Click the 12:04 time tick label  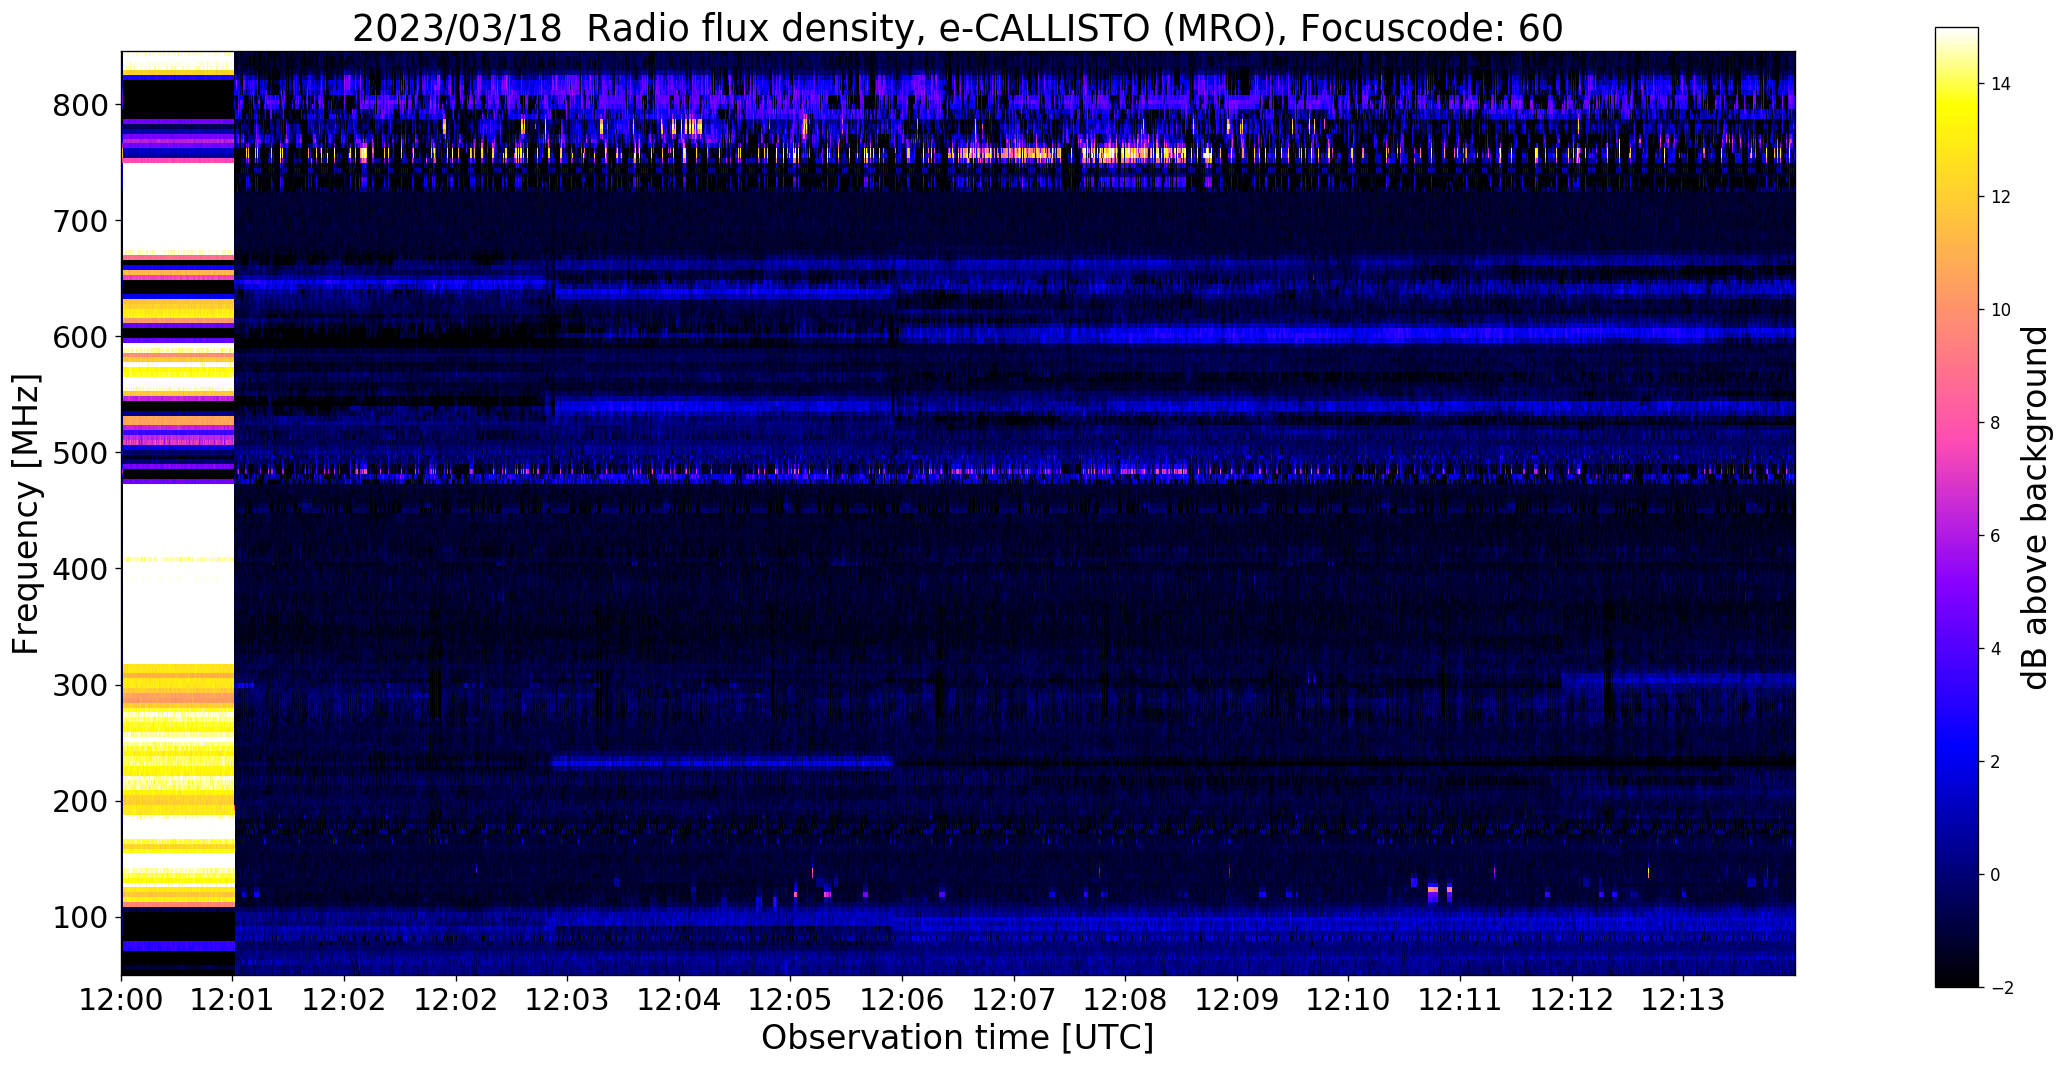point(680,999)
